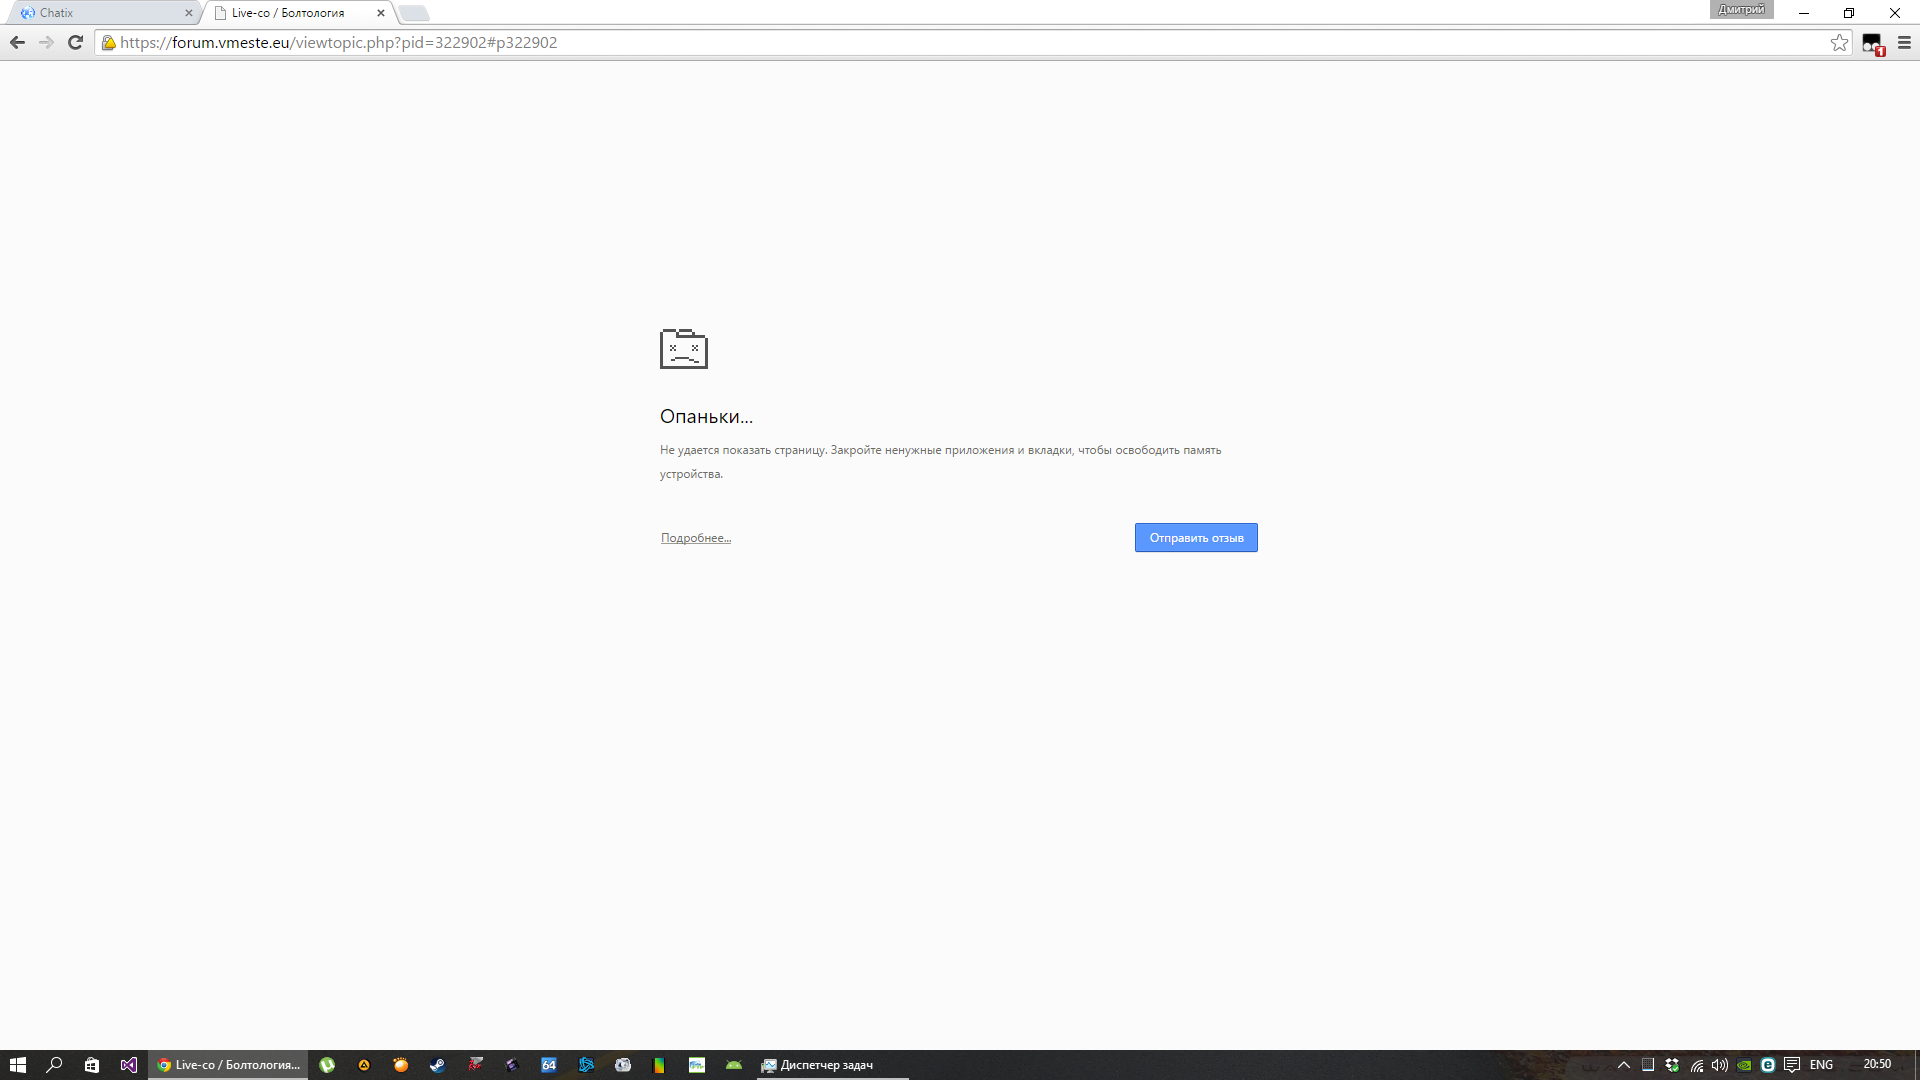Click the extension icon with red badge

(x=1872, y=43)
